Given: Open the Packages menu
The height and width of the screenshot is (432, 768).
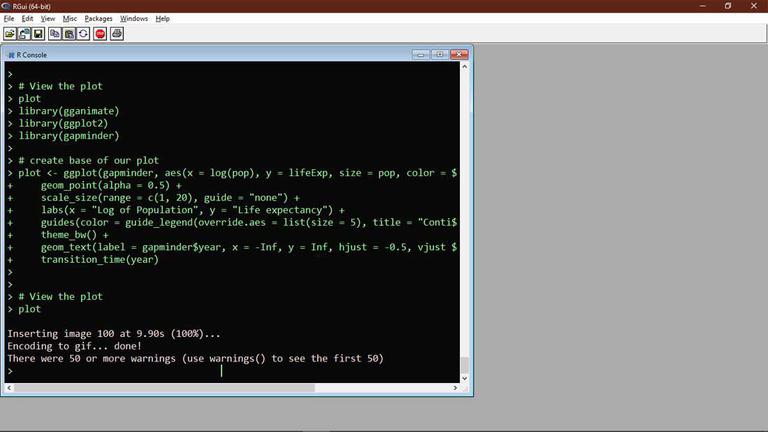Looking at the screenshot, I should [98, 19].
